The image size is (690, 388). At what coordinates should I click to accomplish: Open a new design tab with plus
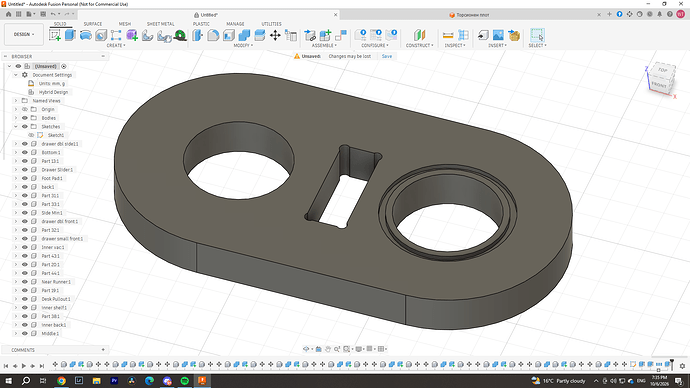pos(609,14)
